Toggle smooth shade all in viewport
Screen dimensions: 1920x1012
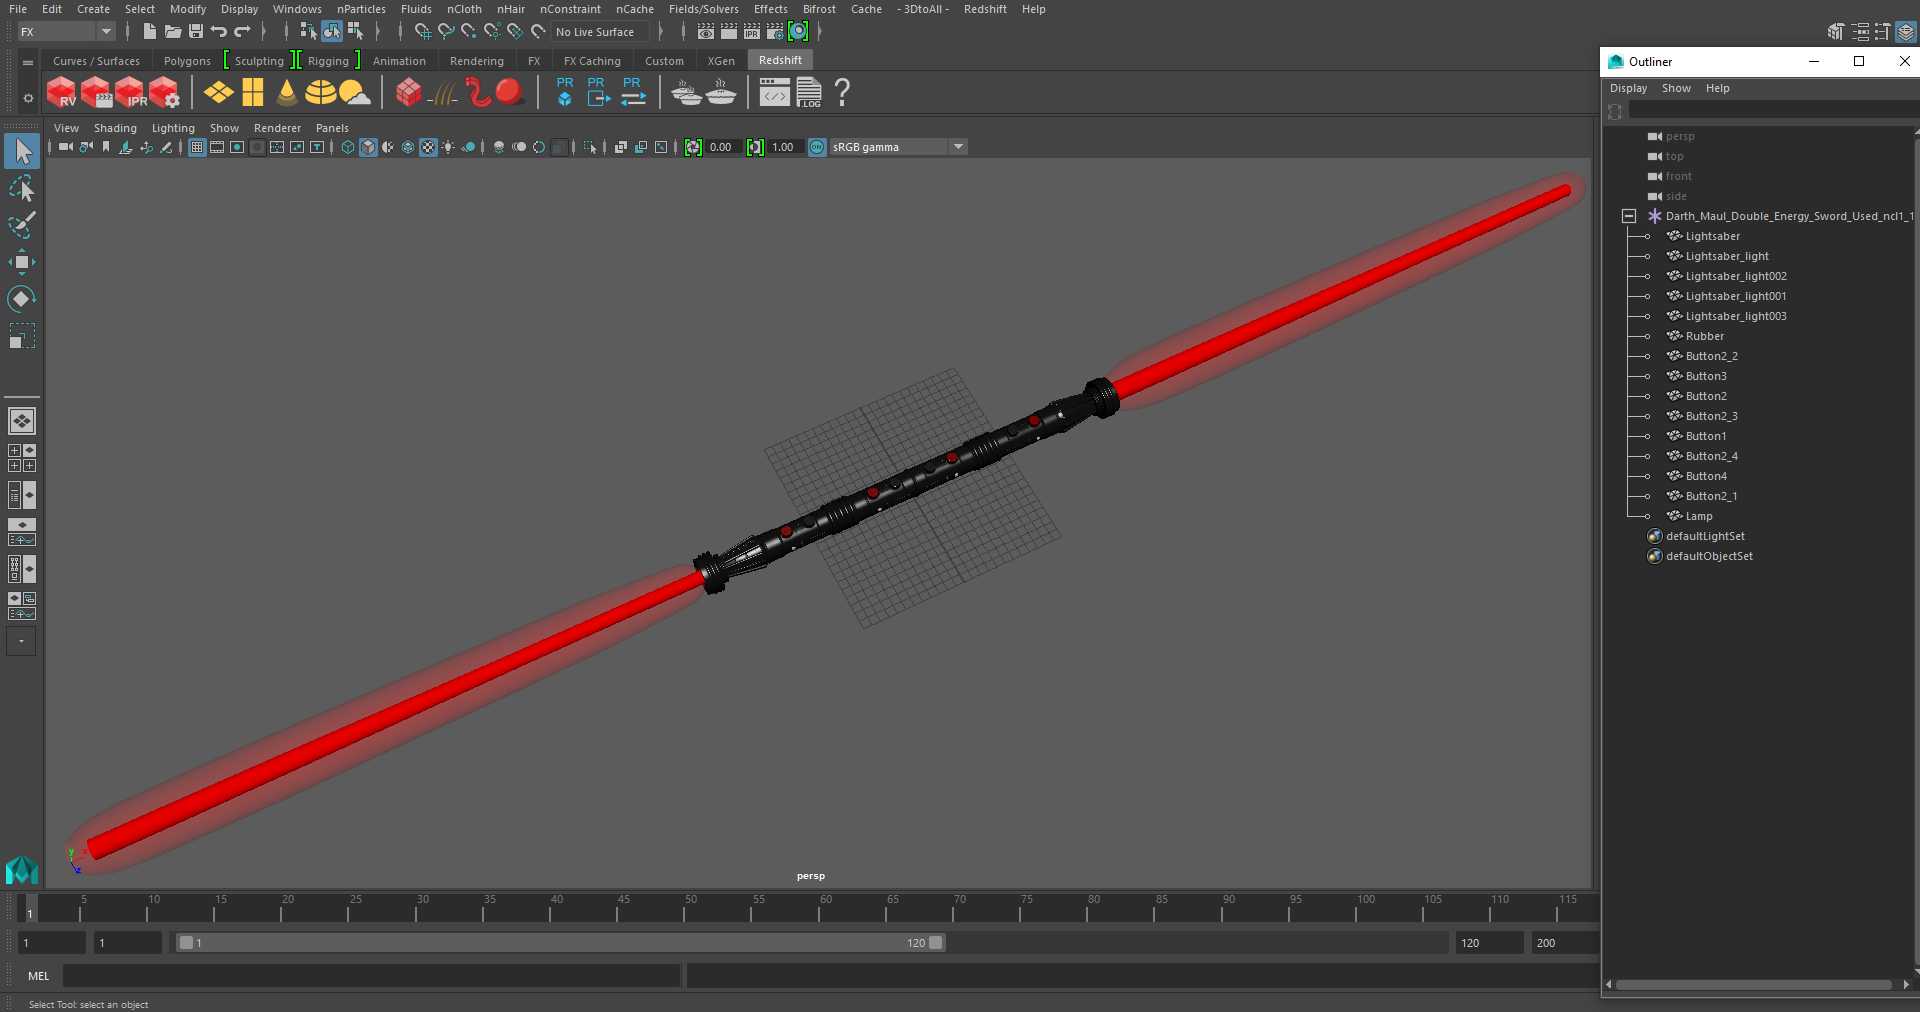point(368,147)
